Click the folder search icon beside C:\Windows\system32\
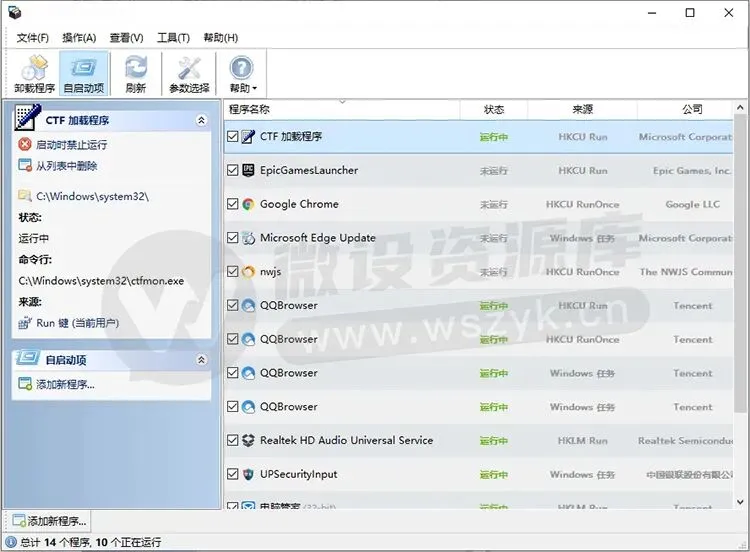Viewport: 750px width, 552px height. [25, 196]
